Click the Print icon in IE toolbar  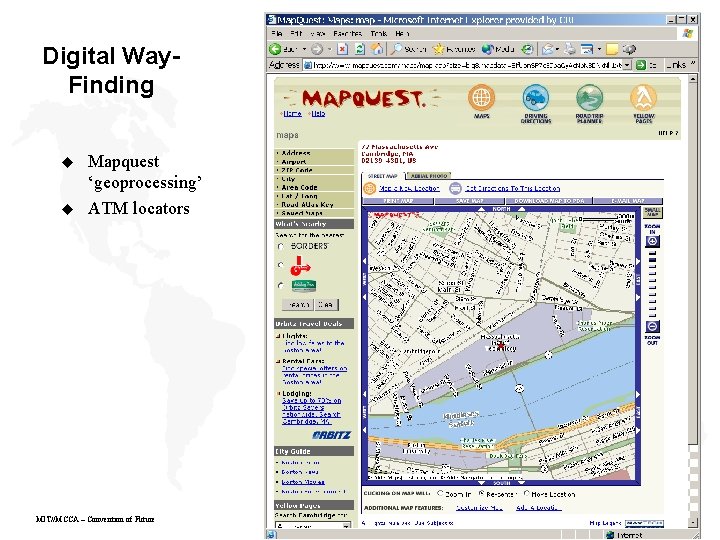click(570, 49)
